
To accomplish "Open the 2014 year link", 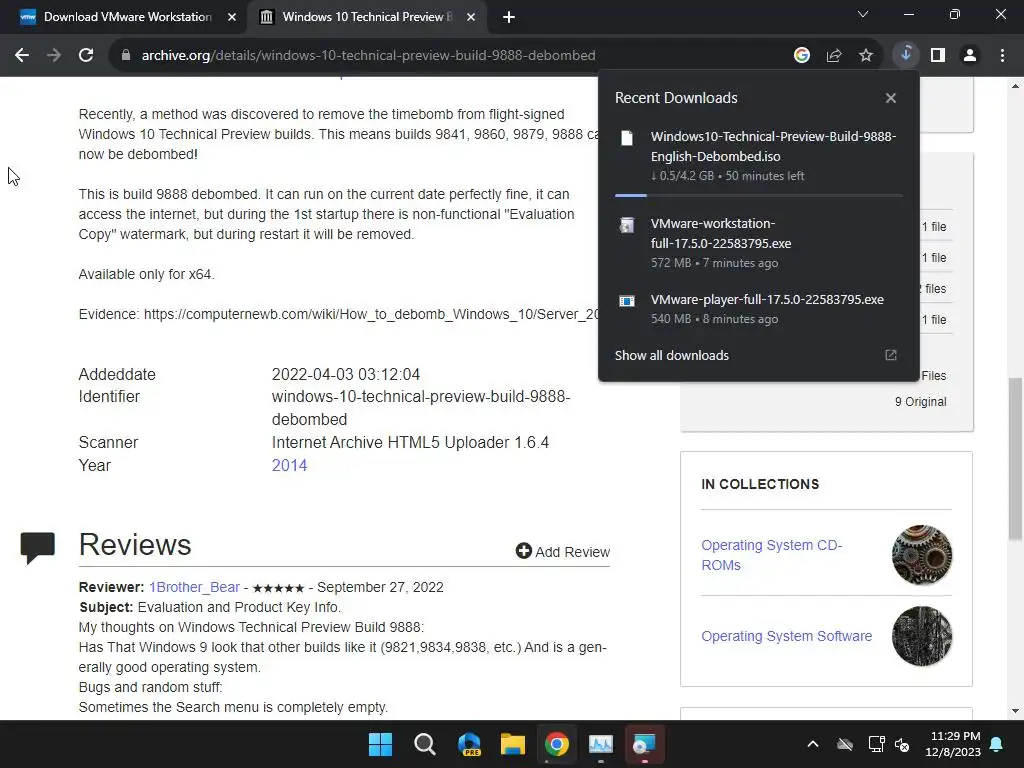I will pyautogui.click(x=289, y=466).
